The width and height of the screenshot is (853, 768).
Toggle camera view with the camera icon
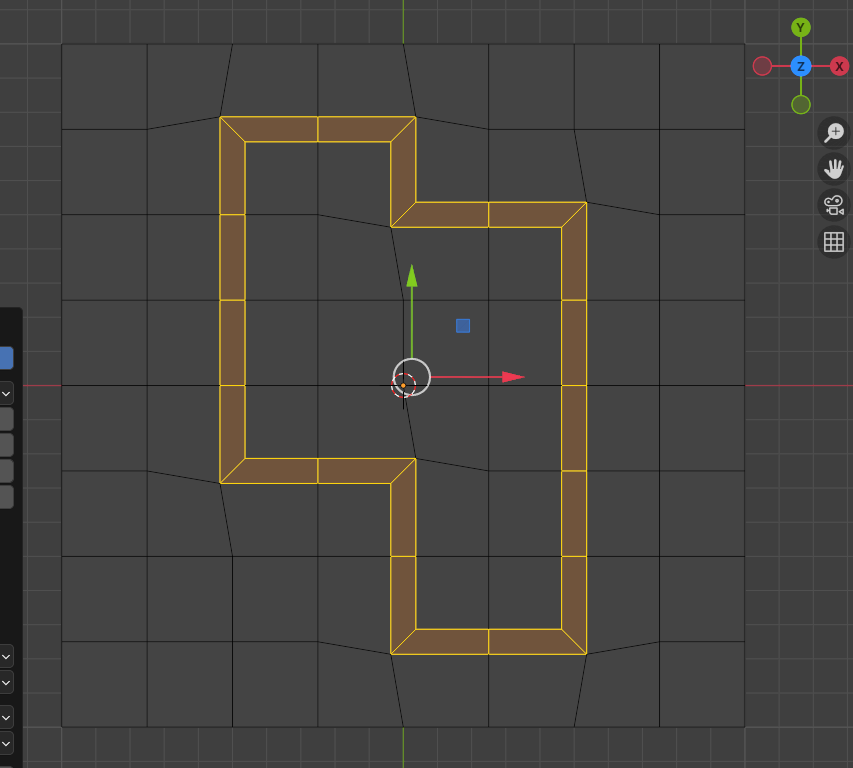pyautogui.click(x=833, y=206)
